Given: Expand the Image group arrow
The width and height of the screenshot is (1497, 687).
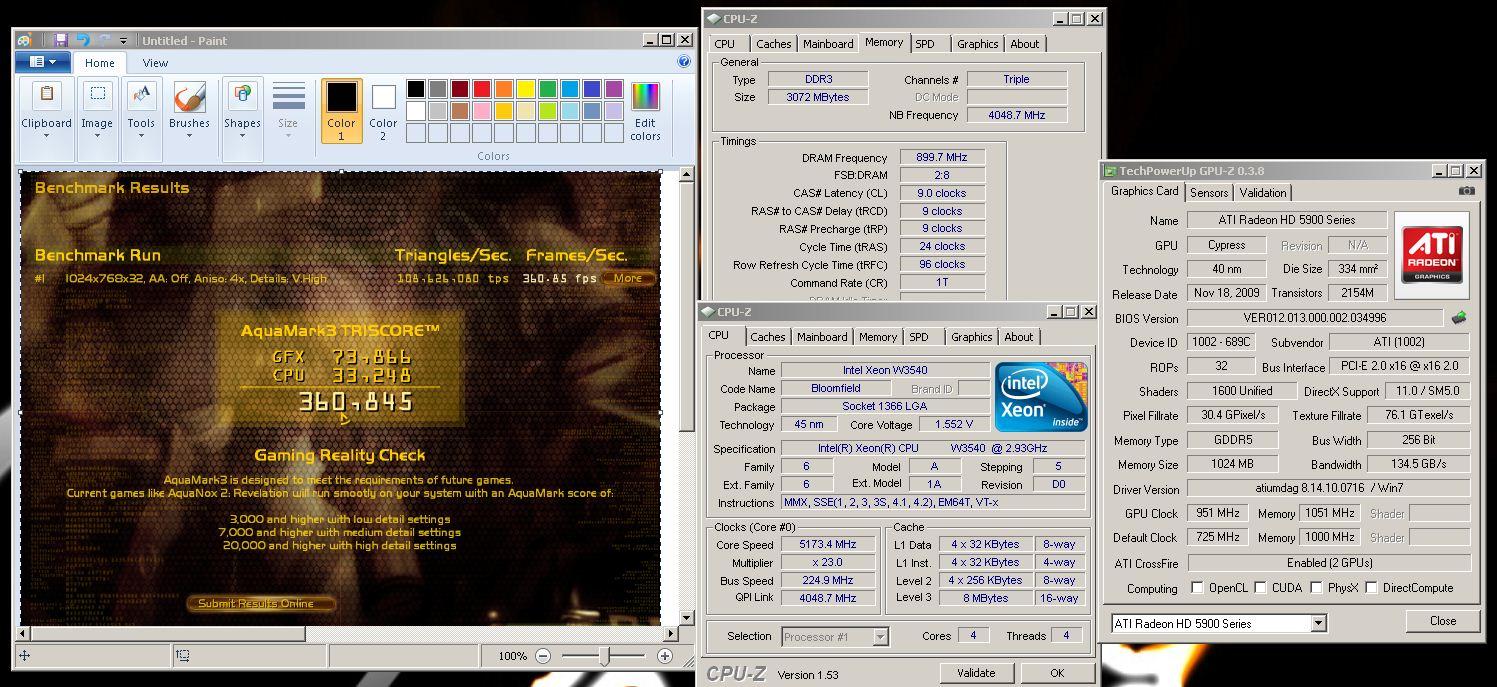Looking at the screenshot, I should tap(97, 137).
